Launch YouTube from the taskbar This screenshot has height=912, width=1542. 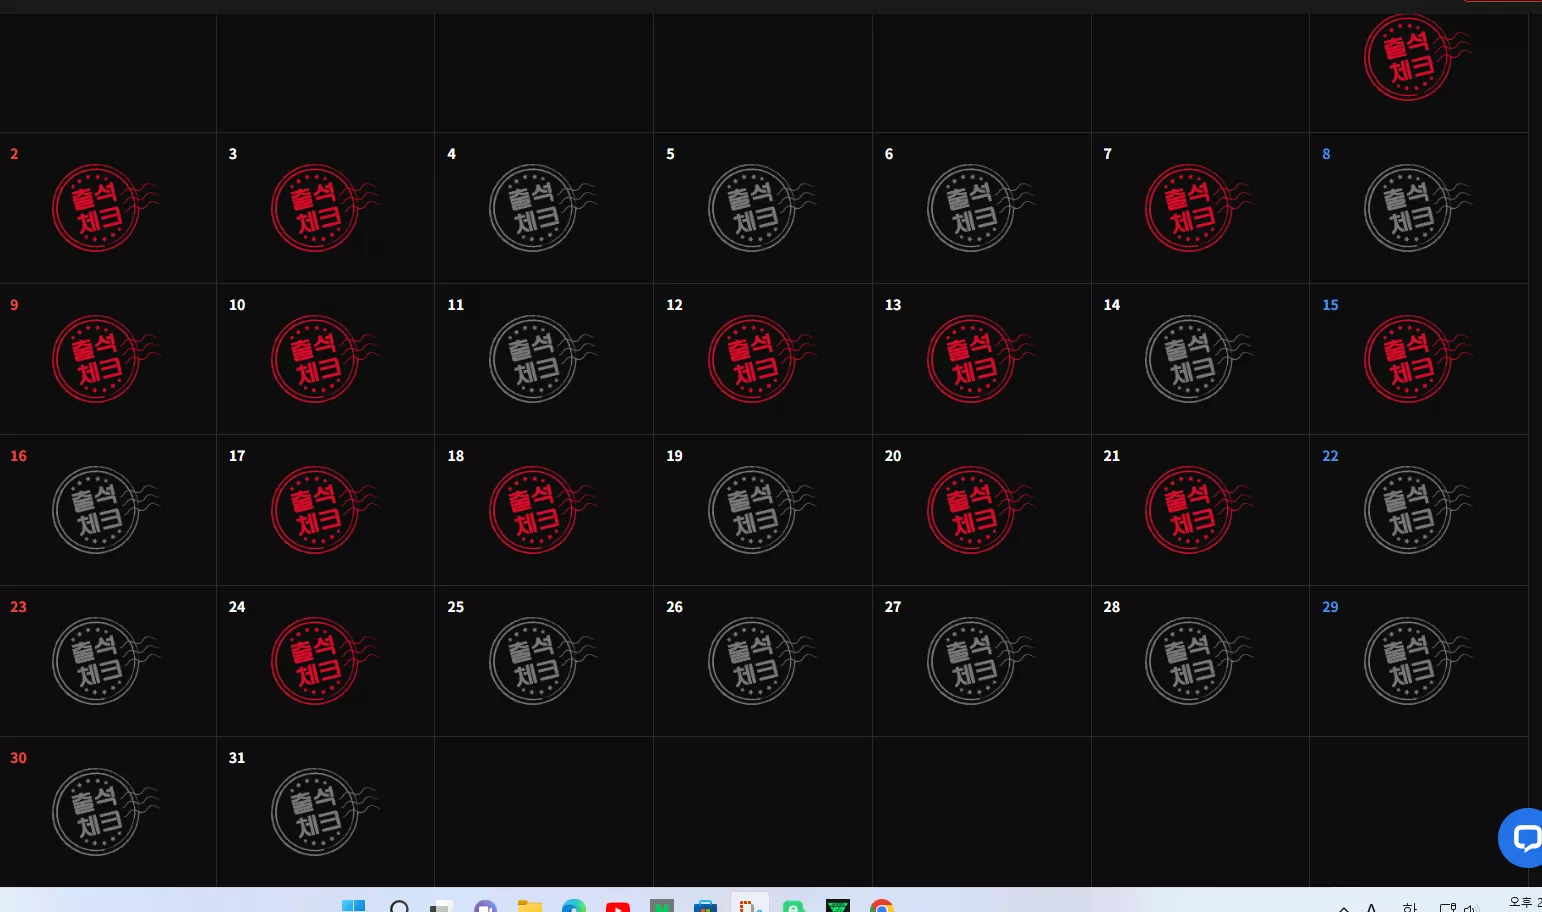click(618, 907)
